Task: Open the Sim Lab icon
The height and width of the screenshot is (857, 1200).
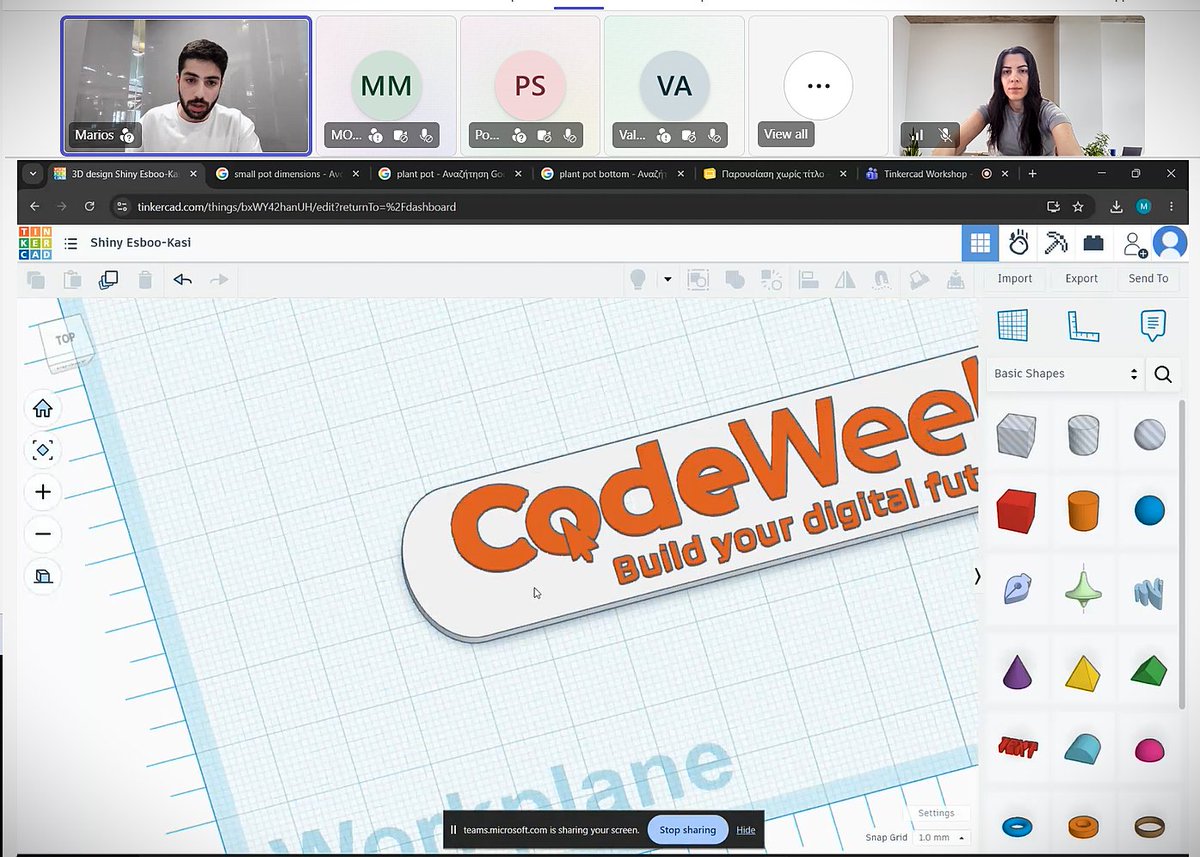Action: pyautogui.click(x=1019, y=243)
